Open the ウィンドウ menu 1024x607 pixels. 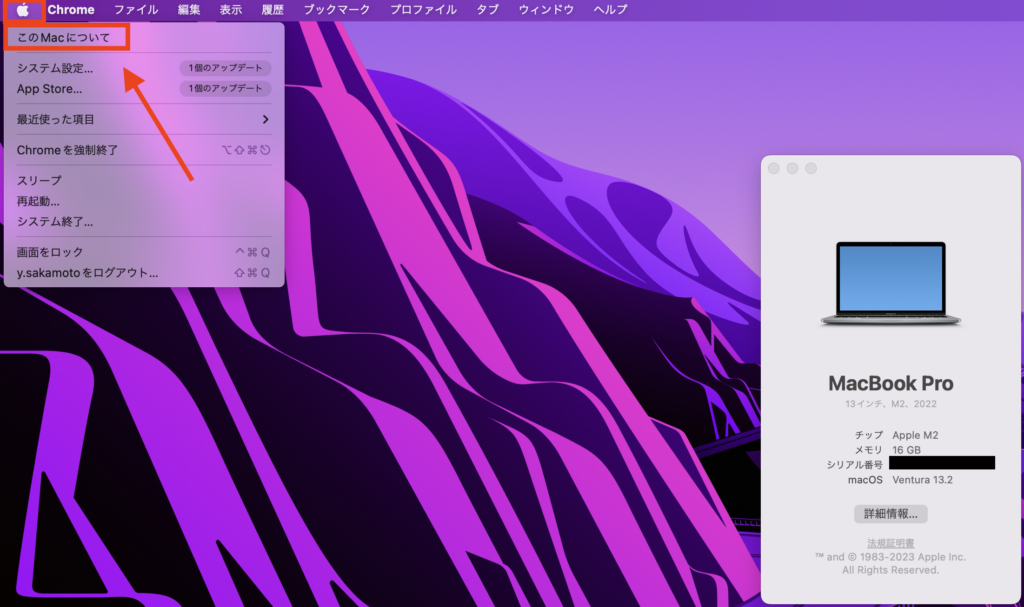coord(546,10)
